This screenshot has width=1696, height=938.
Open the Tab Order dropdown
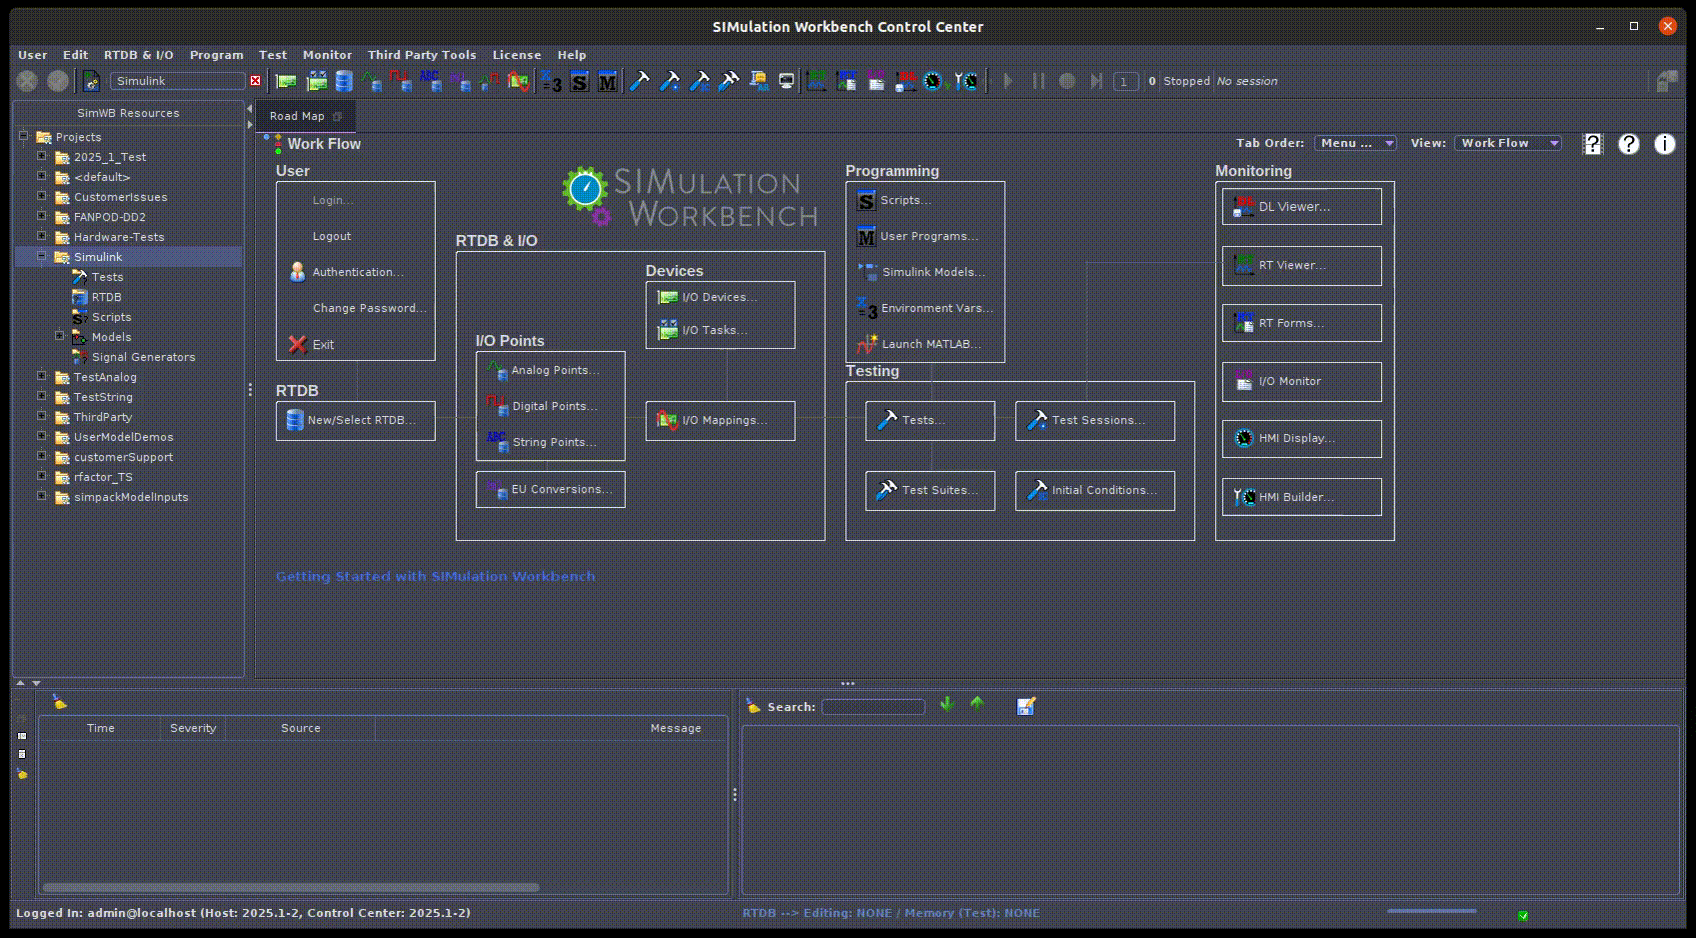click(1355, 143)
